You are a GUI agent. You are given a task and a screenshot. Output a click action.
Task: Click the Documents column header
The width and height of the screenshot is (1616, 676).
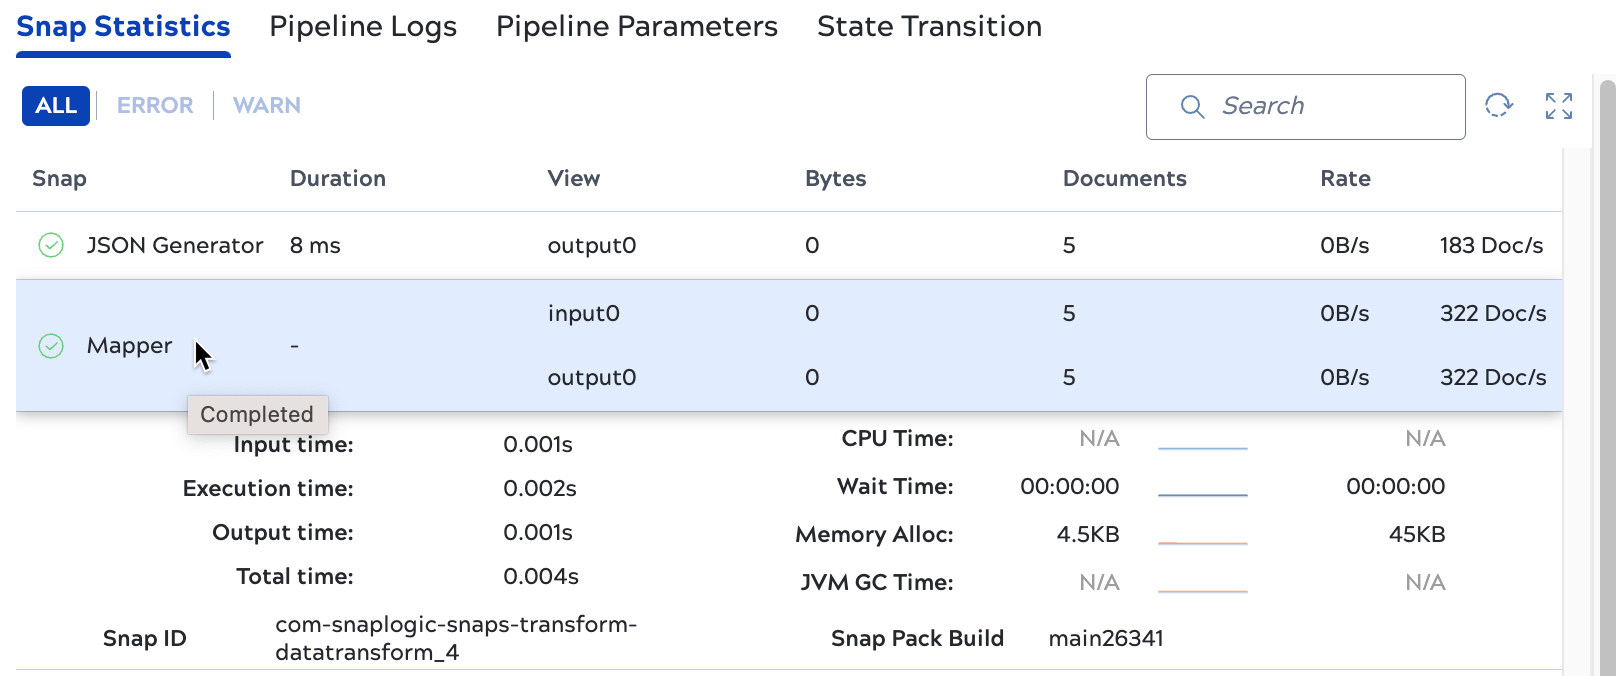pos(1124,179)
